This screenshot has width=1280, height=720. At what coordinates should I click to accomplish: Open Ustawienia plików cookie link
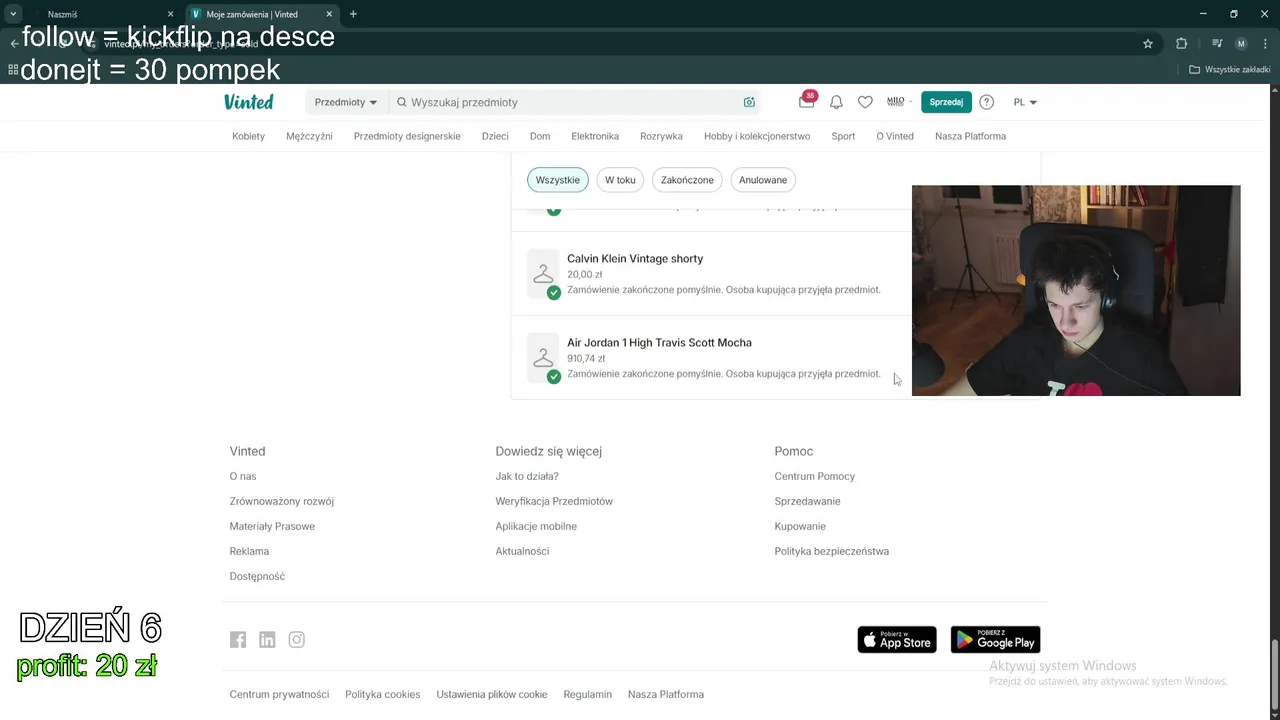pos(492,694)
